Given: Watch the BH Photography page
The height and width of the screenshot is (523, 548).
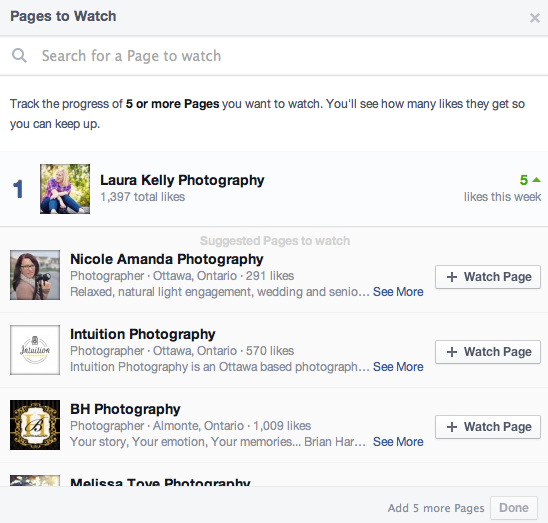Looking at the screenshot, I should (488, 427).
